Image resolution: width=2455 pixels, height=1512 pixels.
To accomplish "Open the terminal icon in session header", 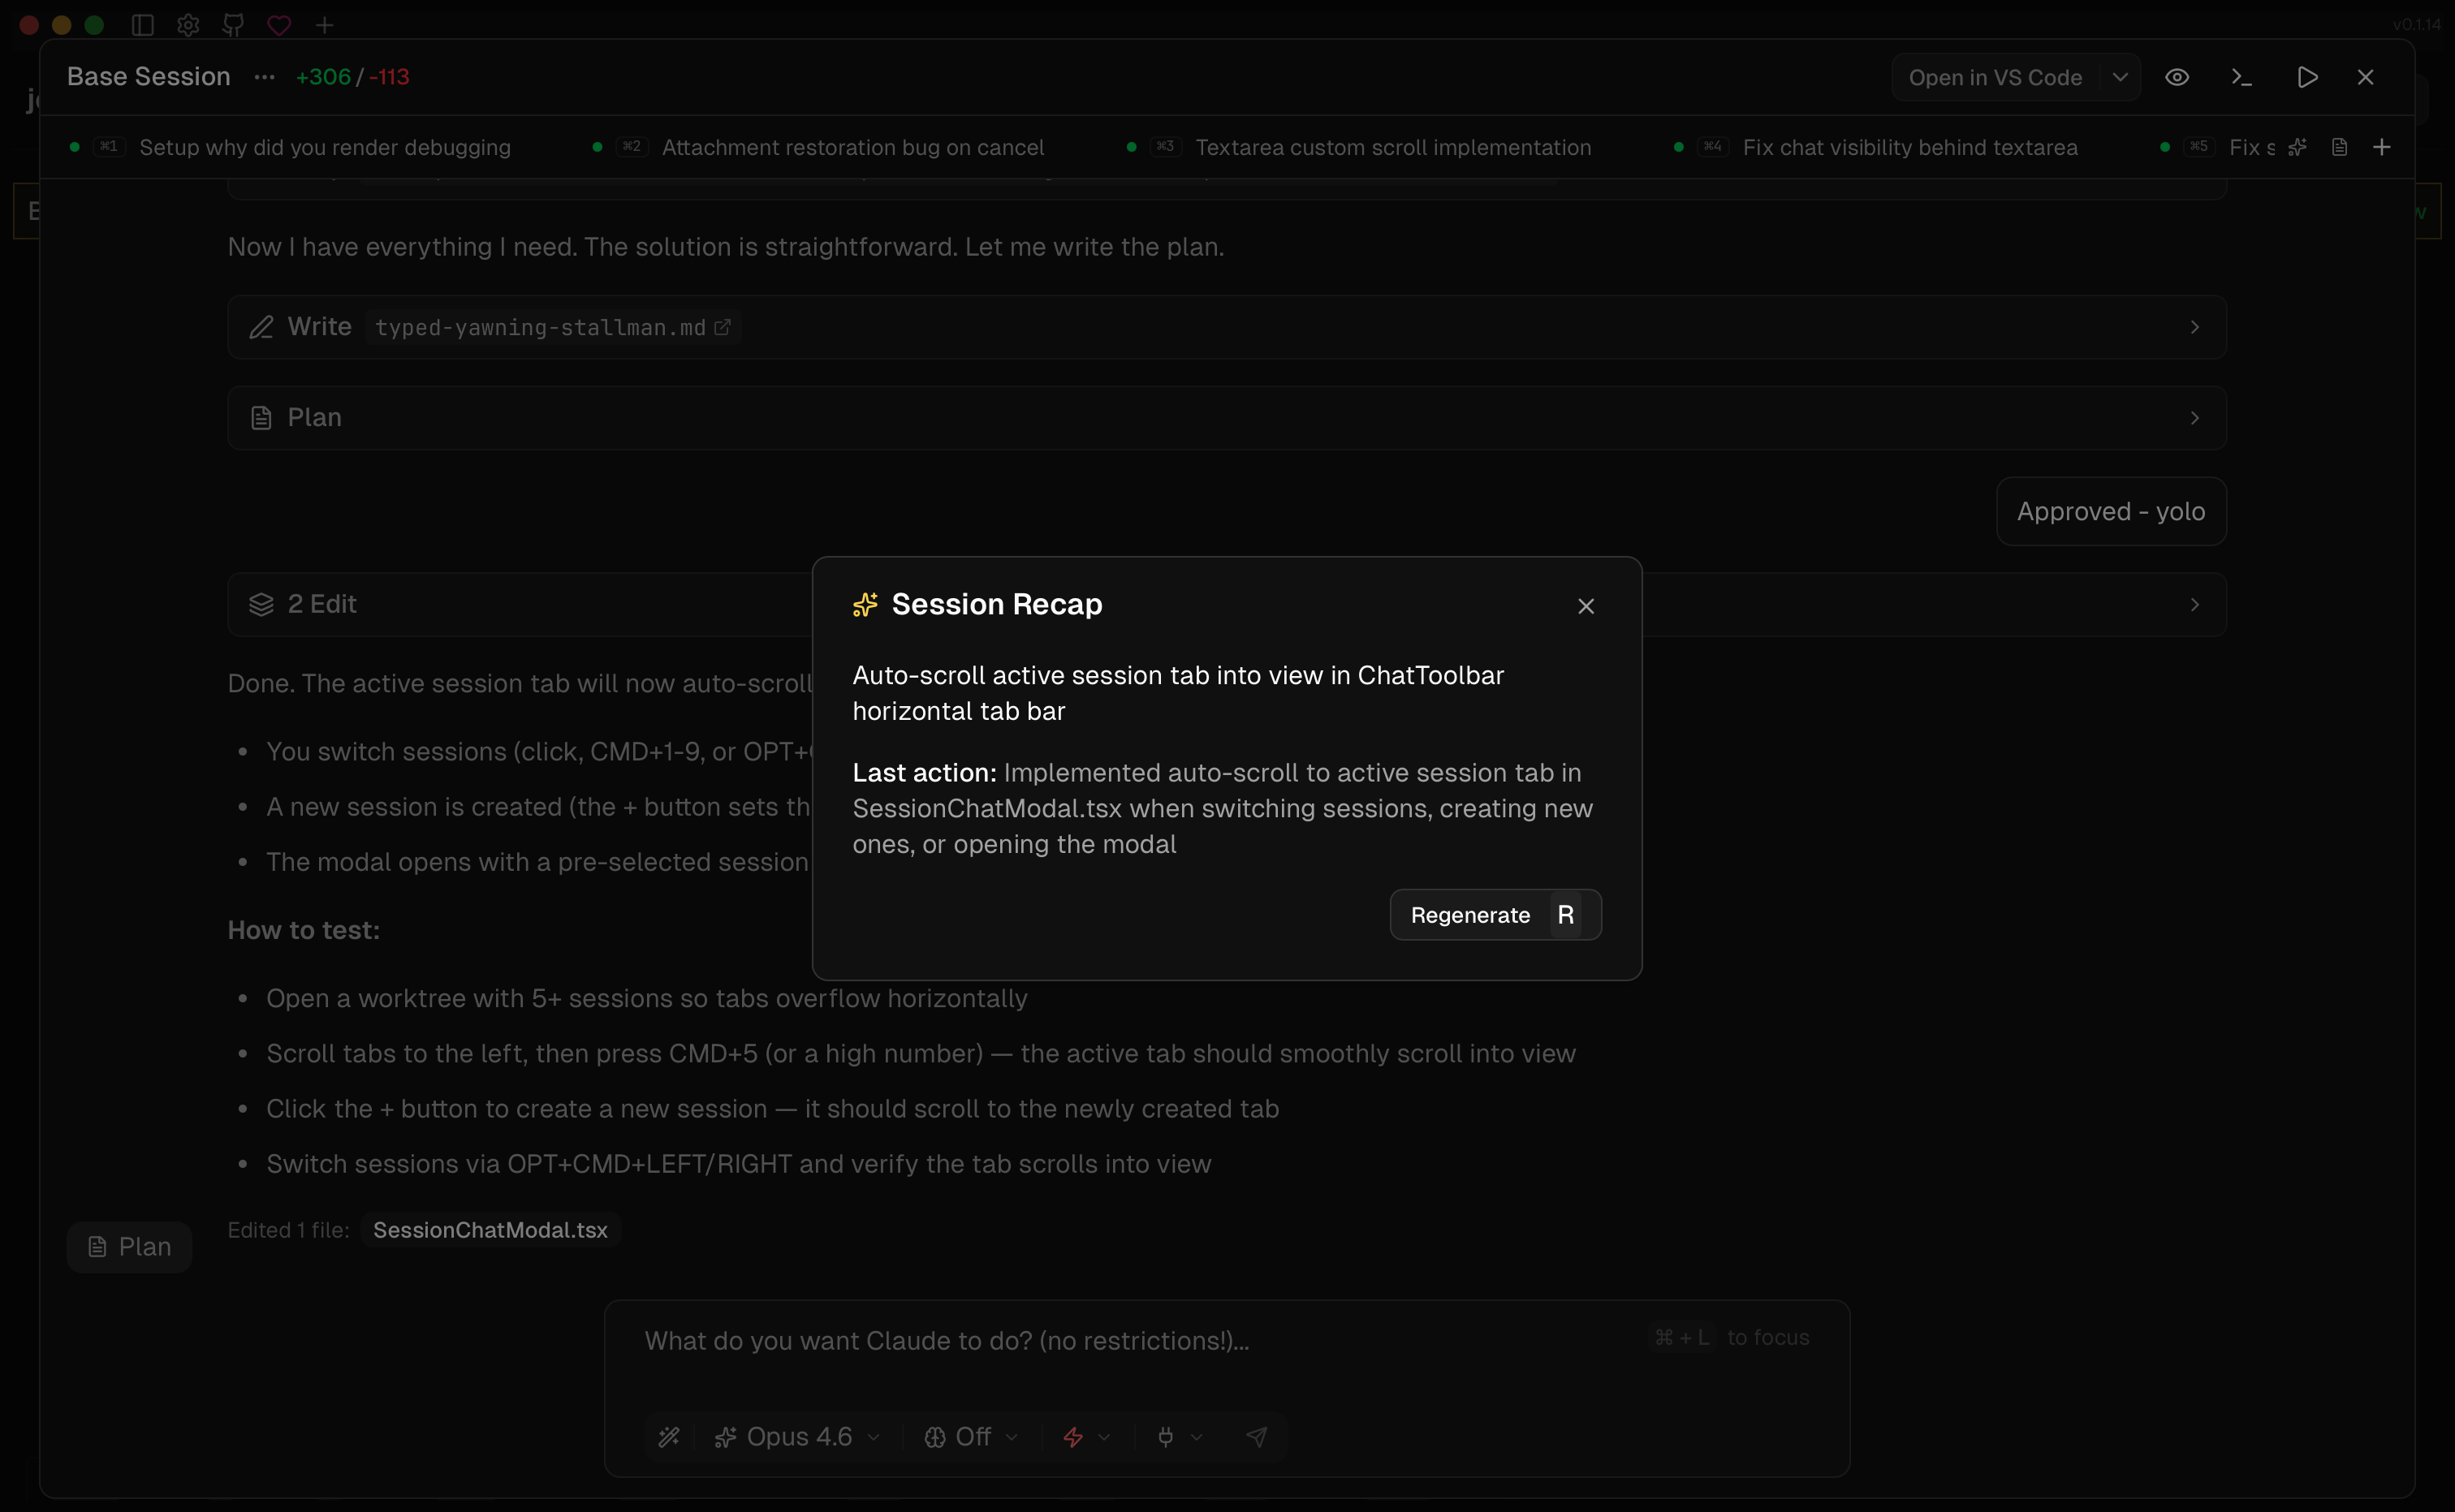I will pyautogui.click(x=2242, y=77).
